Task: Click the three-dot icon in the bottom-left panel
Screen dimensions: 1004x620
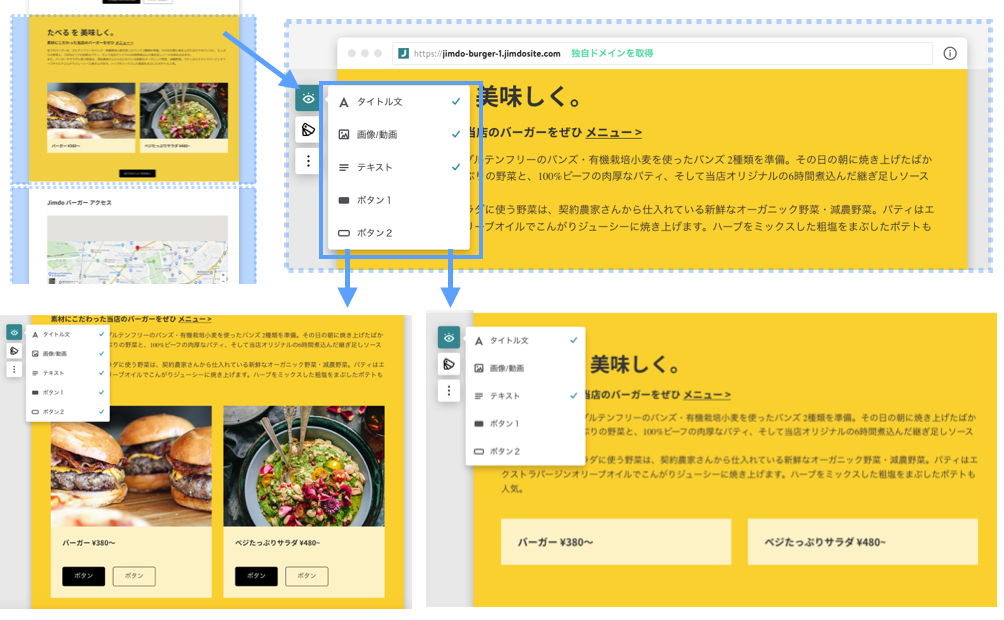Action: [x=14, y=370]
